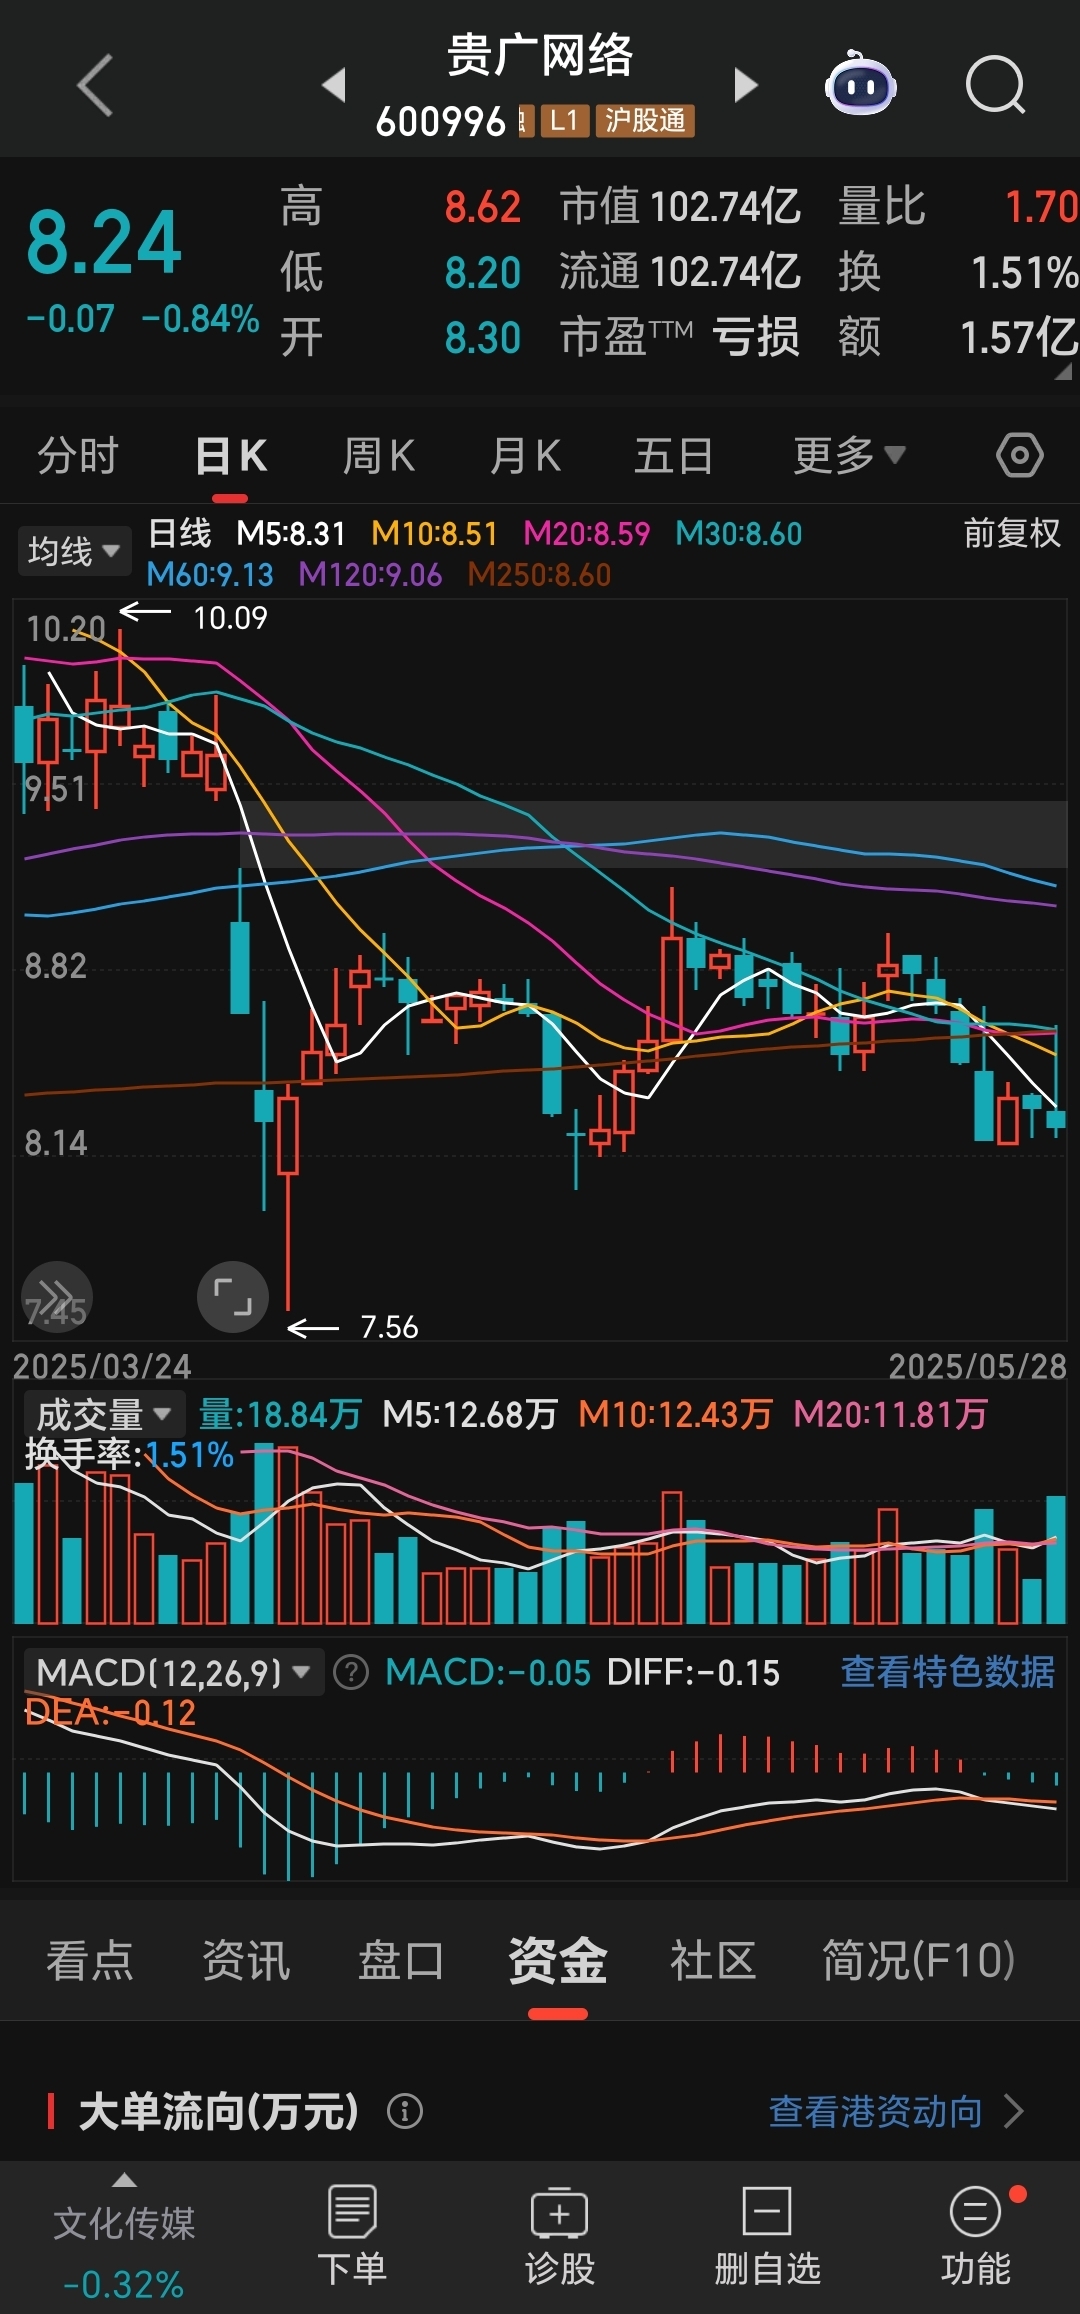Open the AI robot assistant icon
The height and width of the screenshot is (2314, 1080).
point(860,84)
